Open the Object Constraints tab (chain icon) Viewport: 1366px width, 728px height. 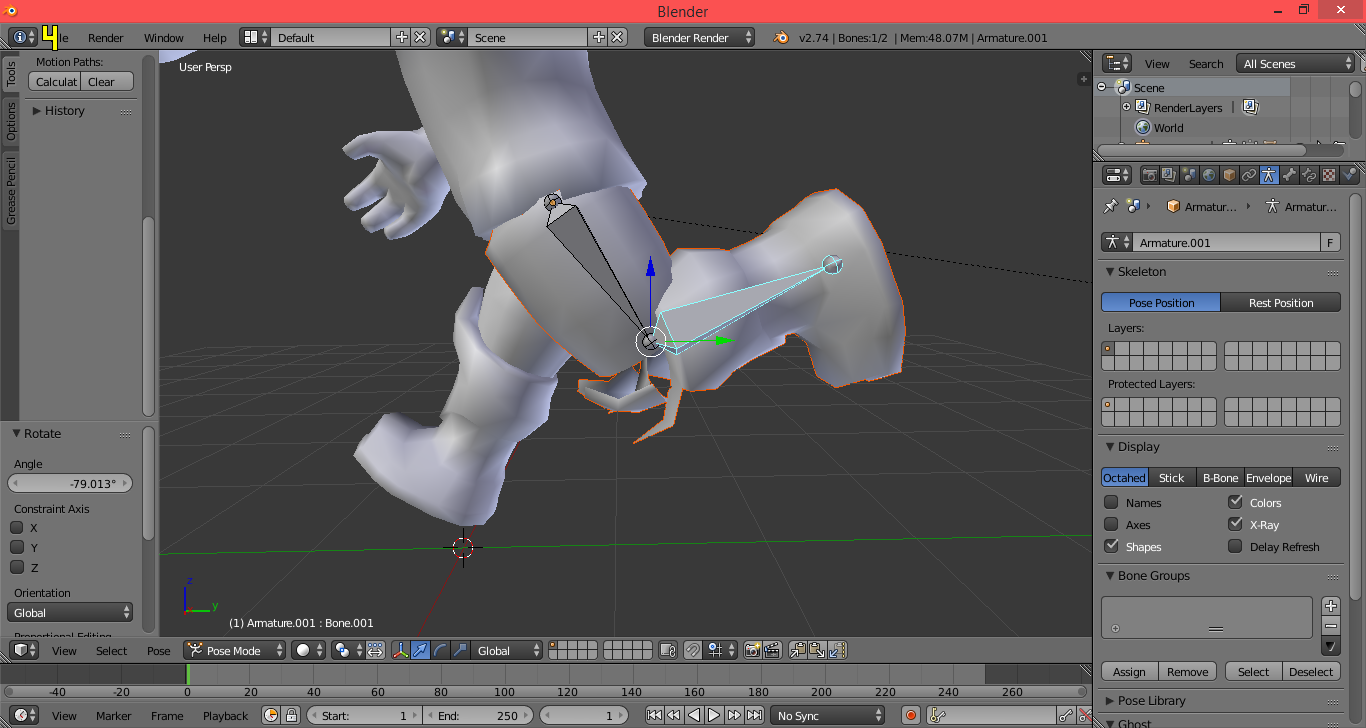1249,175
